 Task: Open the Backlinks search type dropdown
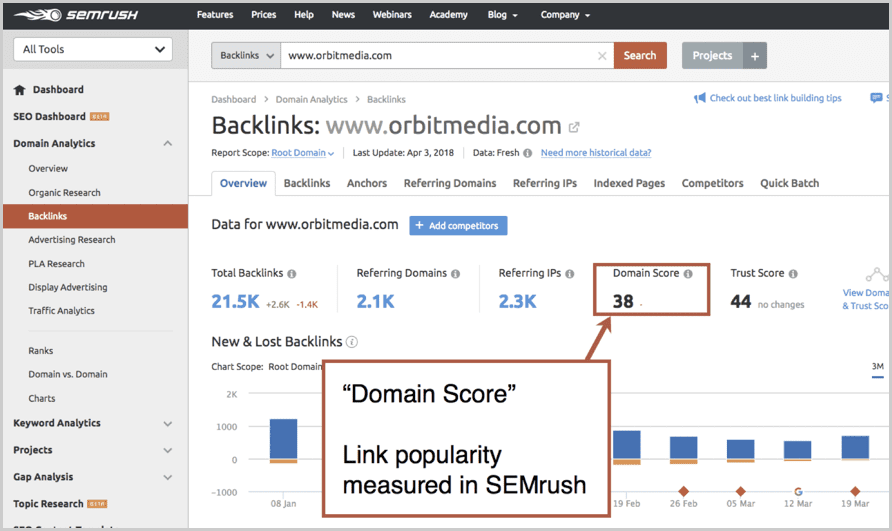click(x=246, y=56)
